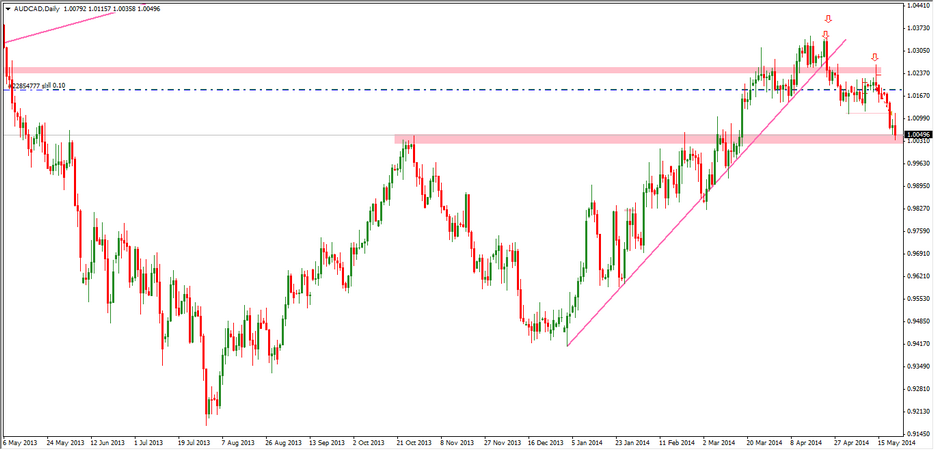Click the 5 Jan 2014 date label

587,441
